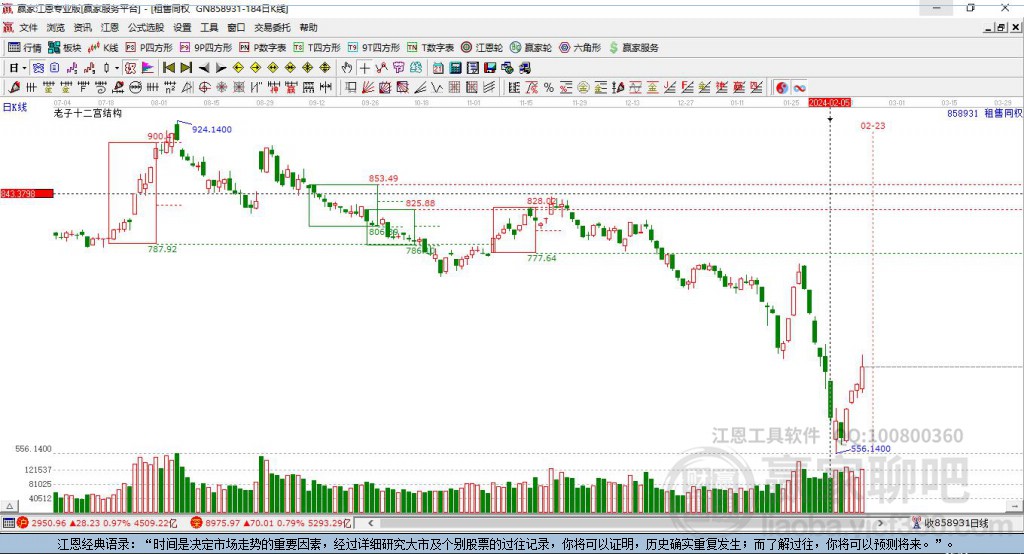Select the three parallel lines tool
This screenshot has height=554, width=1024.
(488, 88)
